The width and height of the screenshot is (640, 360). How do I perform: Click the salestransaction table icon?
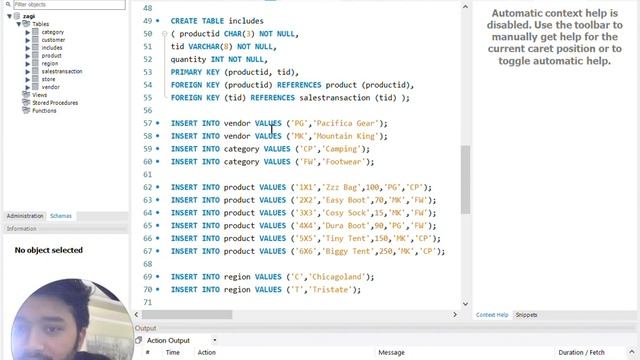pyautogui.click(x=36, y=71)
